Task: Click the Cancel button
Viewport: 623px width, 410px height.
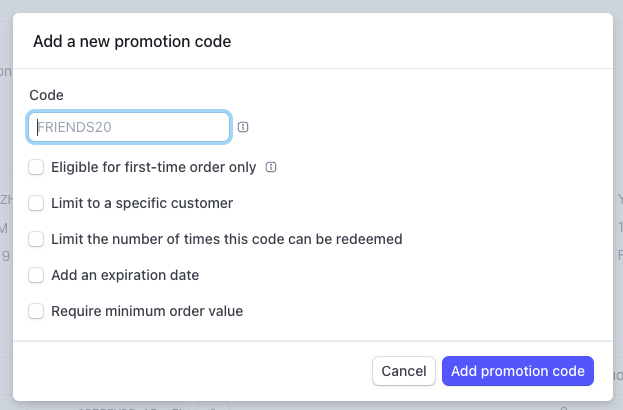Action: (404, 371)
